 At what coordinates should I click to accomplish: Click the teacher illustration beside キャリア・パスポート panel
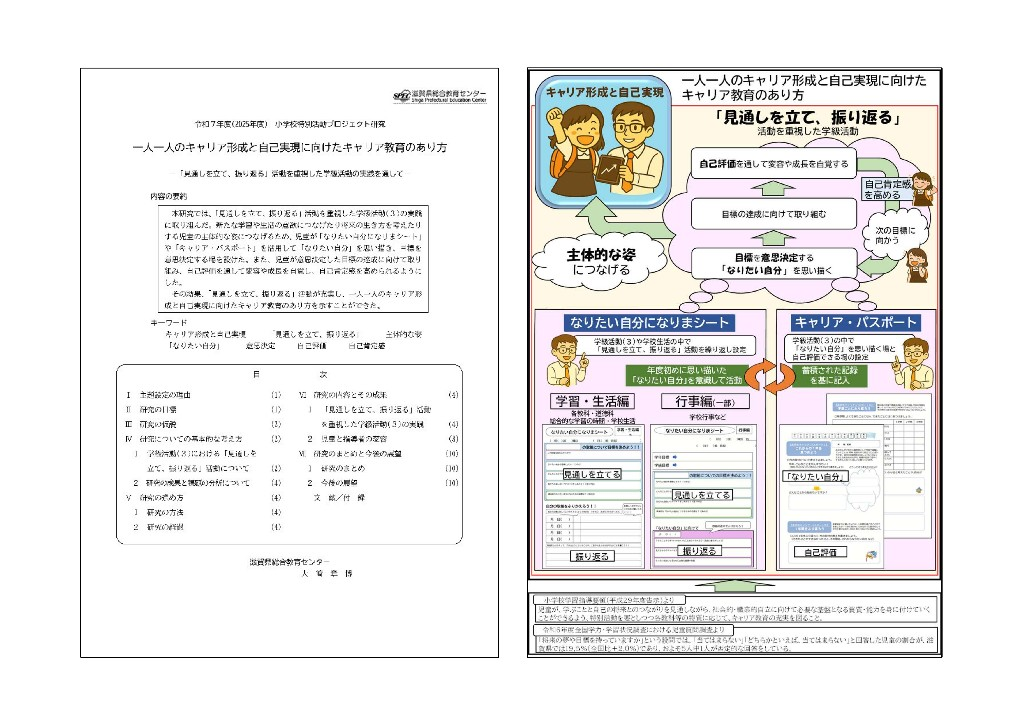coord(916,362)
